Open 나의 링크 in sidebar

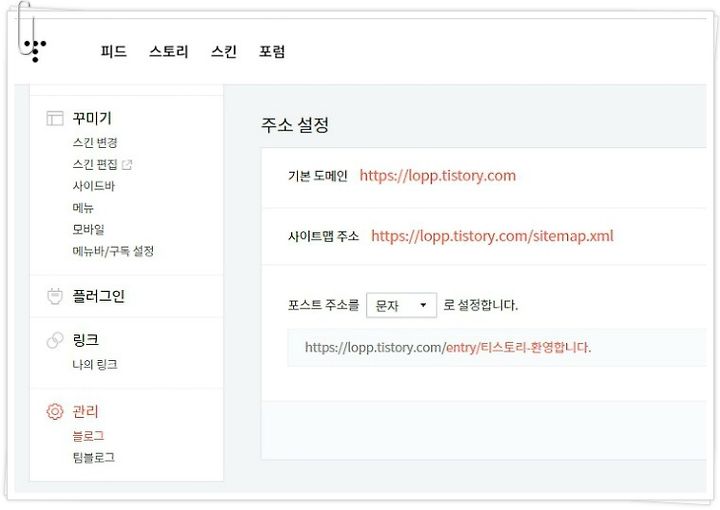coord(95,364)
